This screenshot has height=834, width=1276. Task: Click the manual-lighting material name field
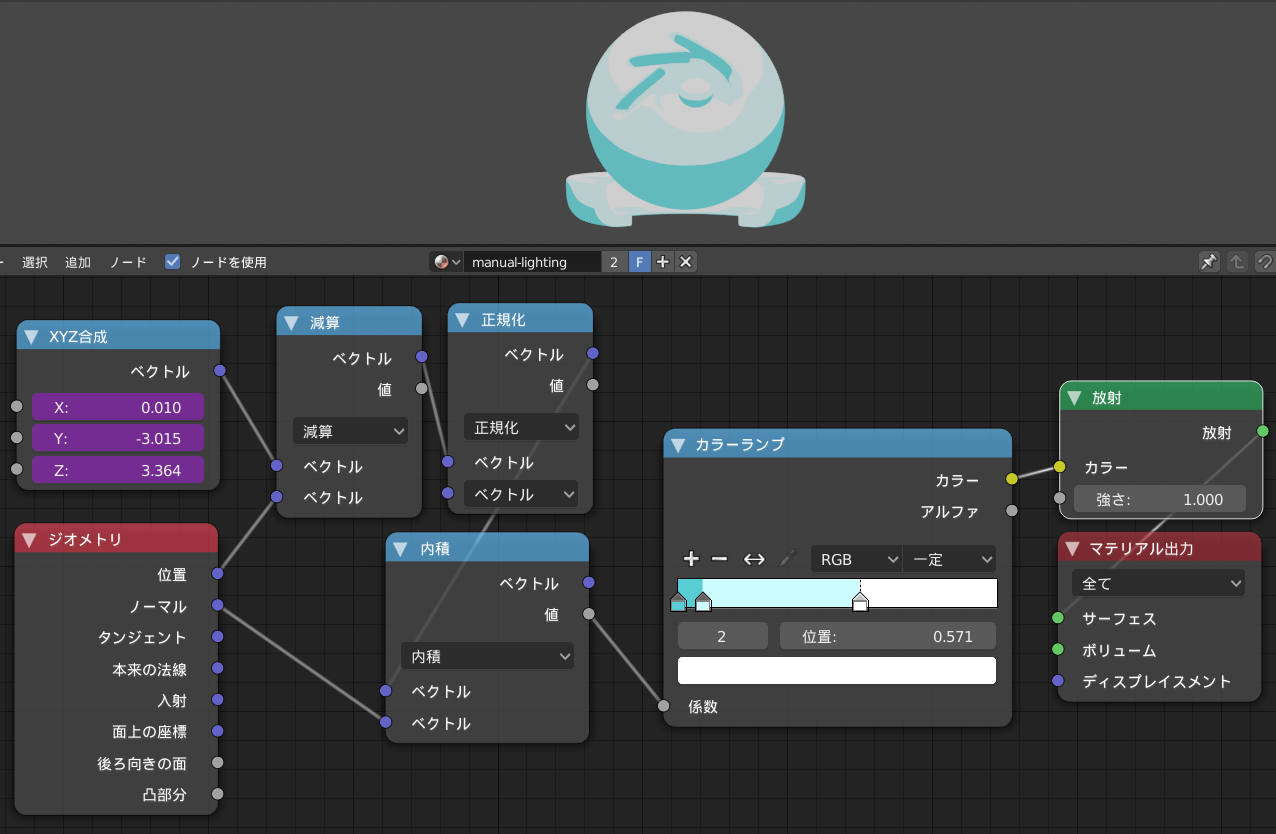532,262
